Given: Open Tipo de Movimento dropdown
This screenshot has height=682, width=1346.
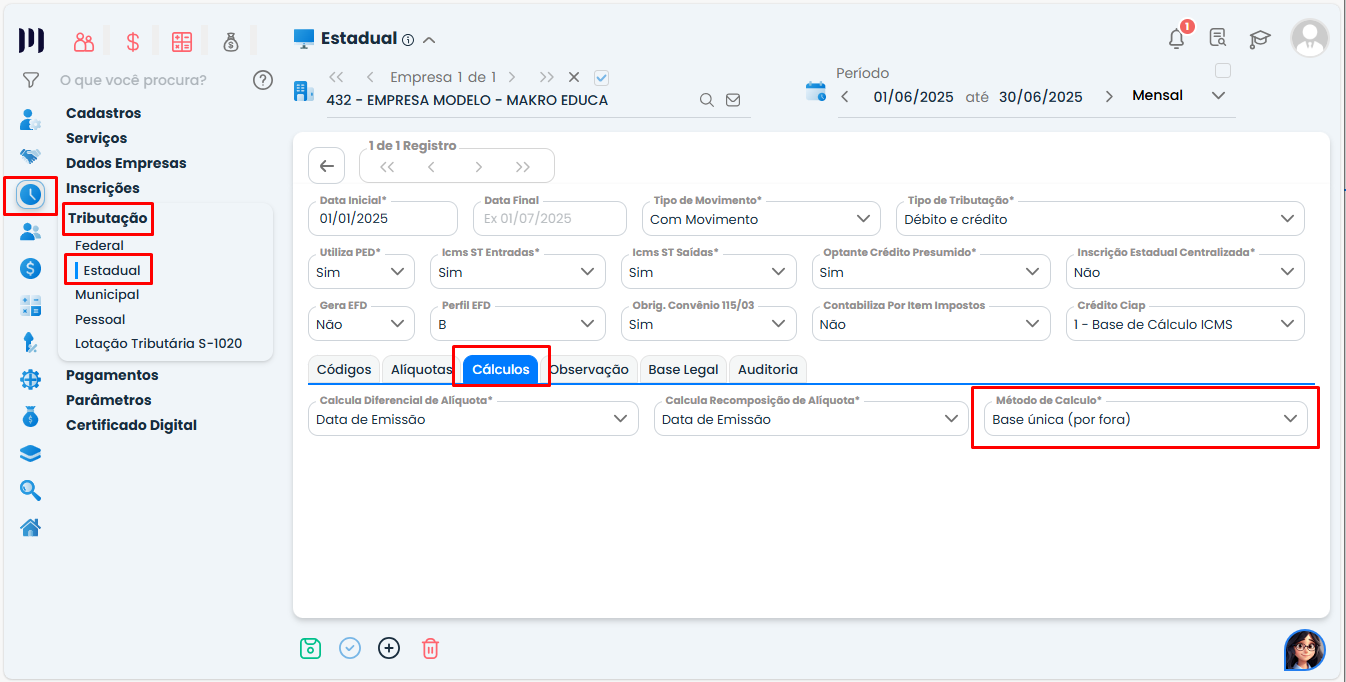Looking at the screenshot, I should 761,218.
